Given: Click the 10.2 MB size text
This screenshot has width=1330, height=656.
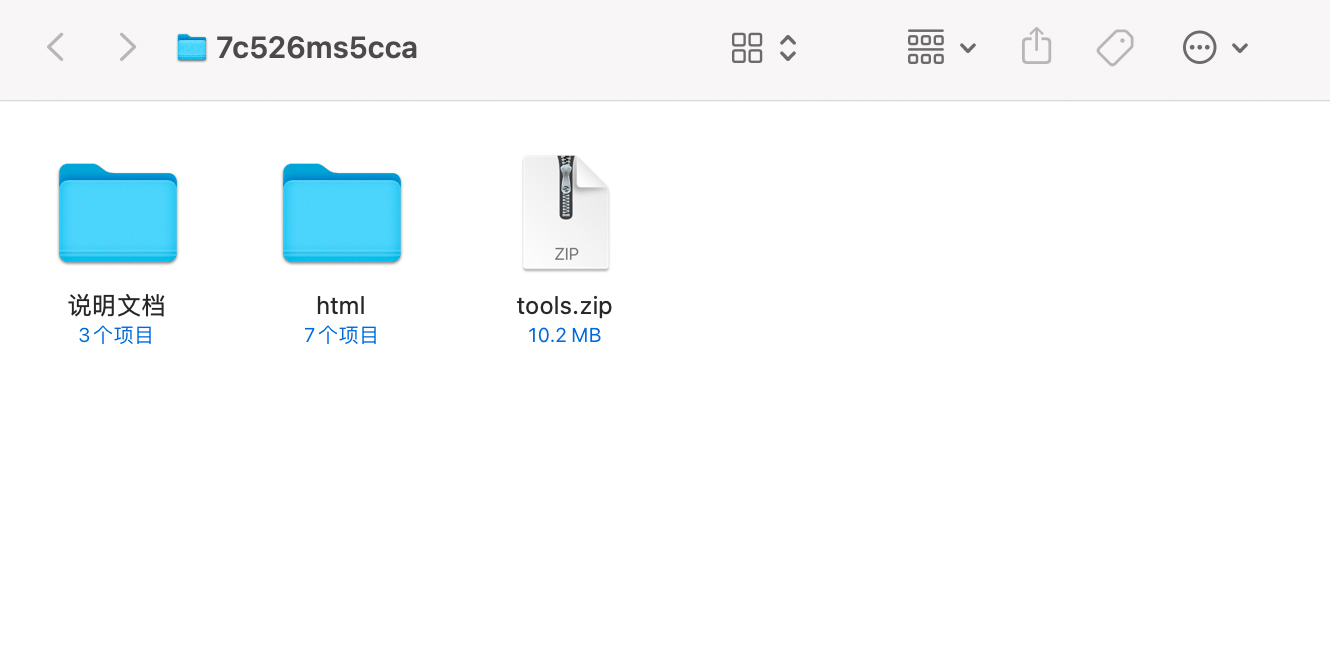Looking at the screenshot, I should (x=564, y=336).
